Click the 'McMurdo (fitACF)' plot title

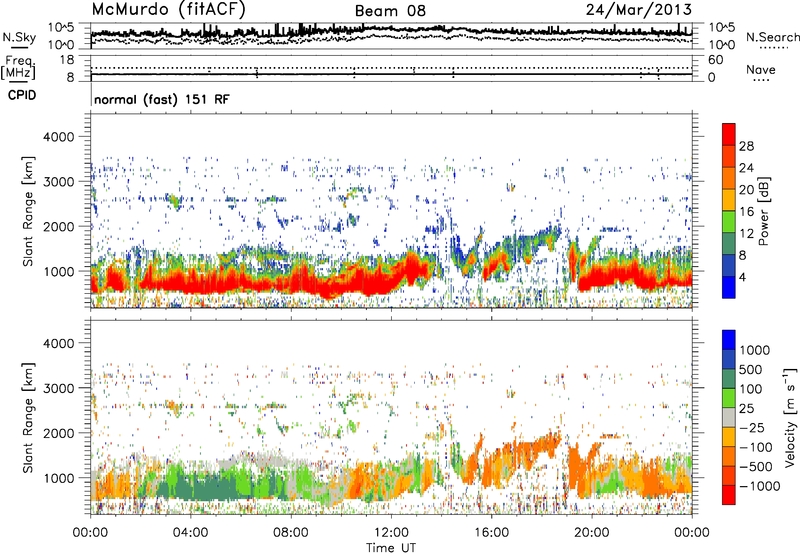(168, 9)
